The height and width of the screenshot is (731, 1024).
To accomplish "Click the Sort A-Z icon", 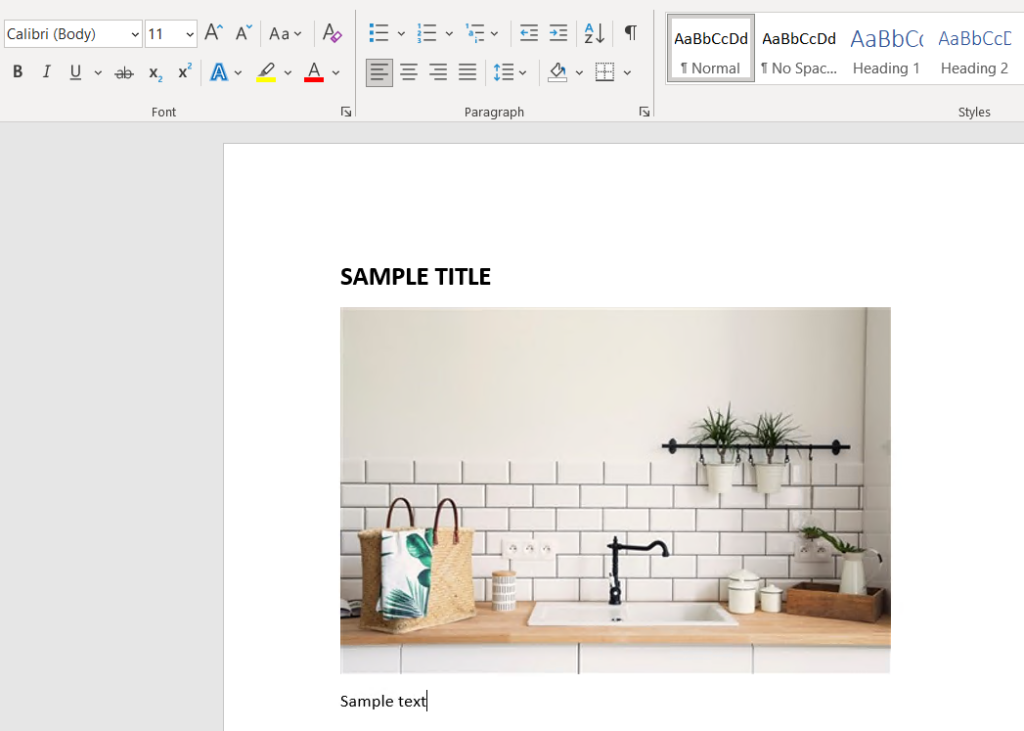I will coord(594,34).
